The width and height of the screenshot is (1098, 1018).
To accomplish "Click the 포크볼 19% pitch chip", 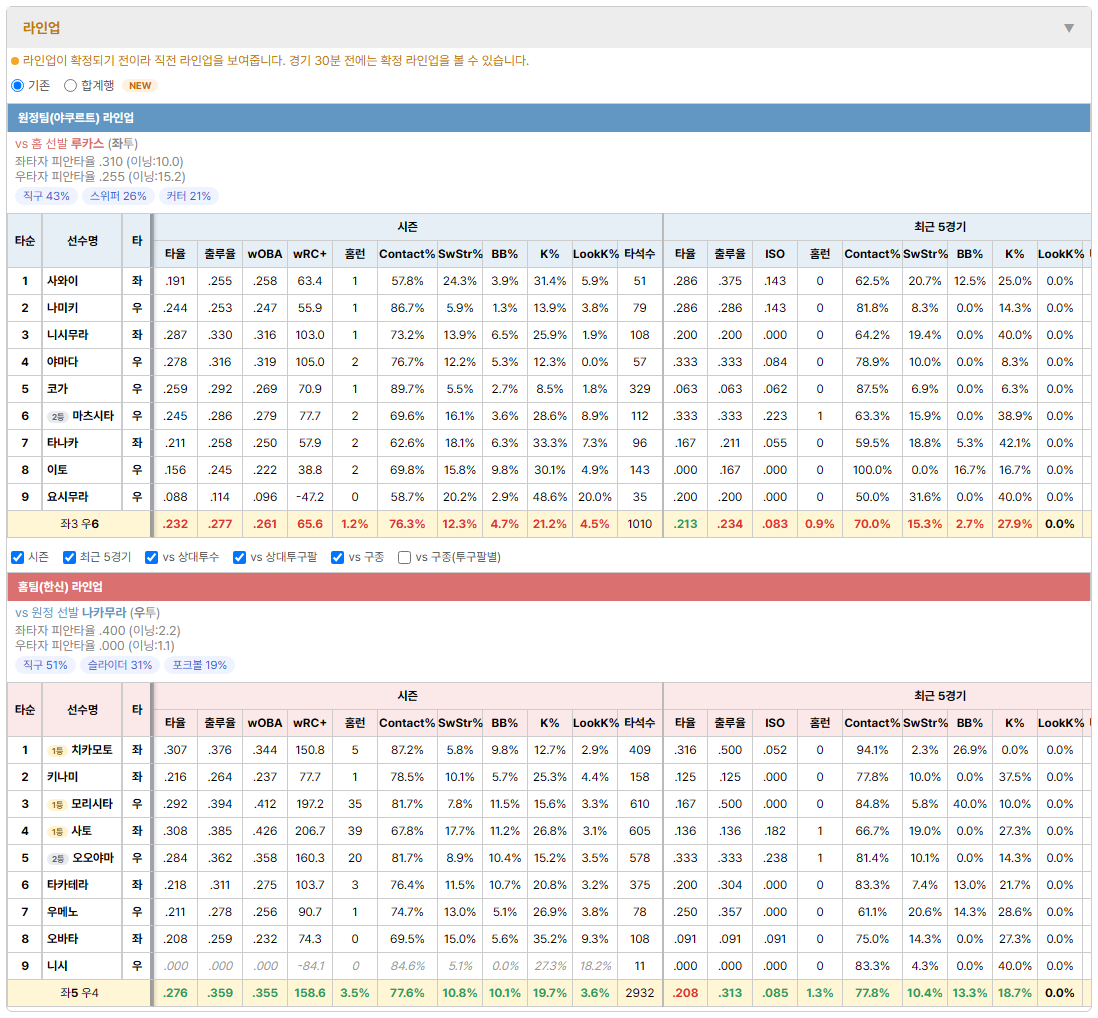I will pyautogui.click(x=200, y=665).
